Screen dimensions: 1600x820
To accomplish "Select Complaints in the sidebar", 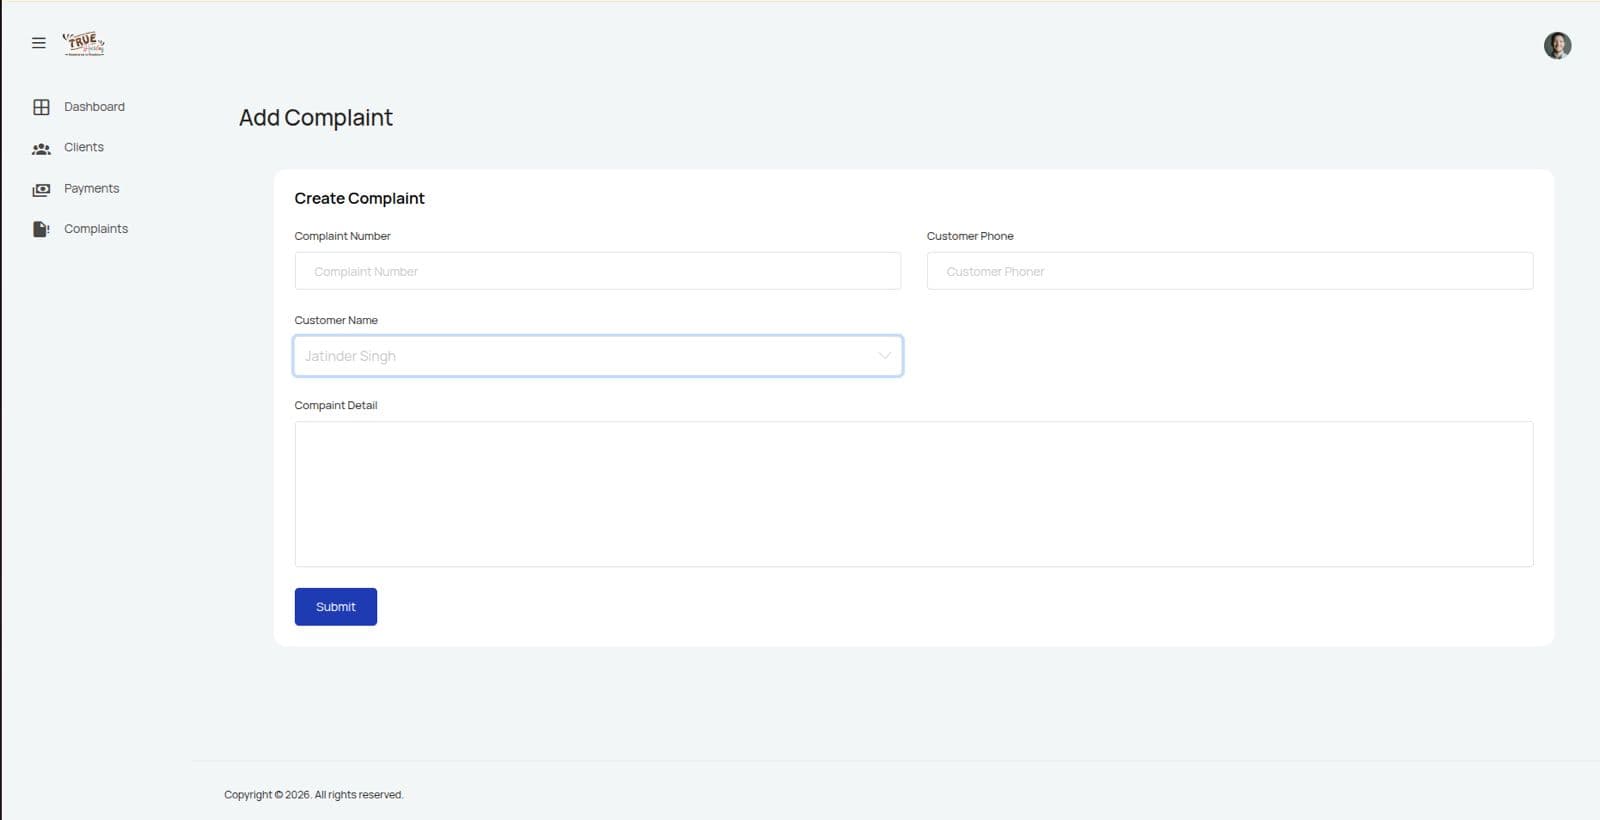I will tap(96, 229).
